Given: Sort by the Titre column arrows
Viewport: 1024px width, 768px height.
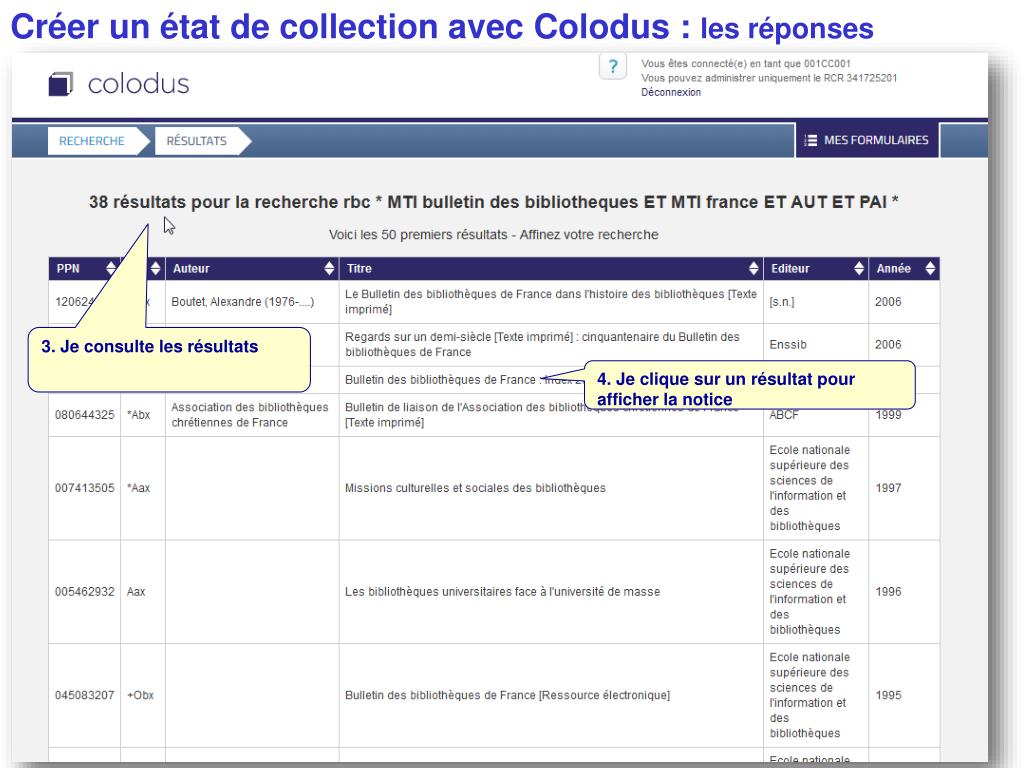Looking at the screenshot, I should coord(754,268).
